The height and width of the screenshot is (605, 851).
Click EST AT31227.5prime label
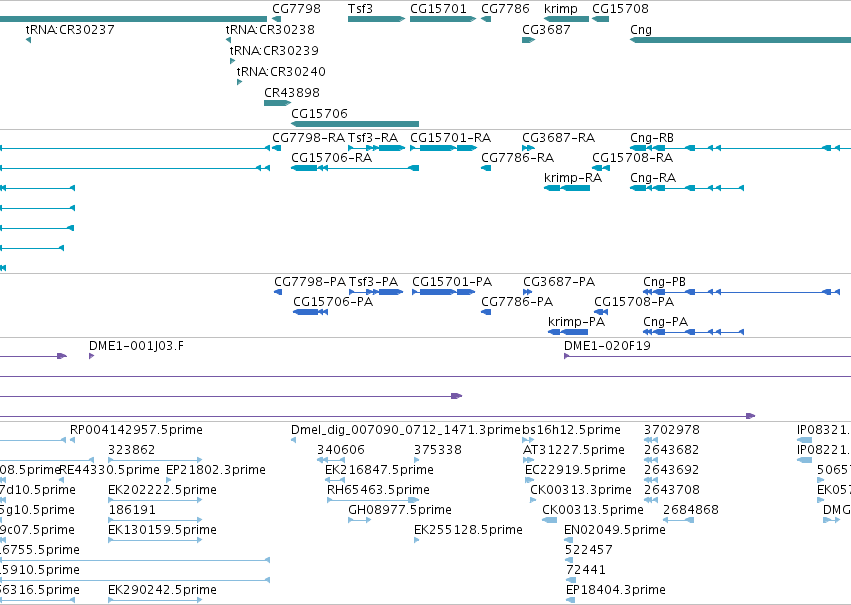tap(574, 450)
